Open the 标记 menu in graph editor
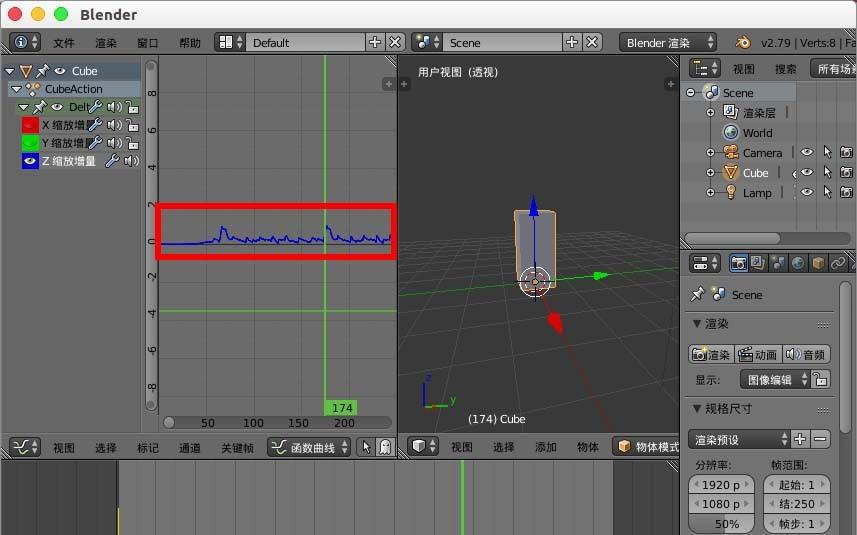The width and height of the screenshot is (857, 535). [x=148, y=448]
